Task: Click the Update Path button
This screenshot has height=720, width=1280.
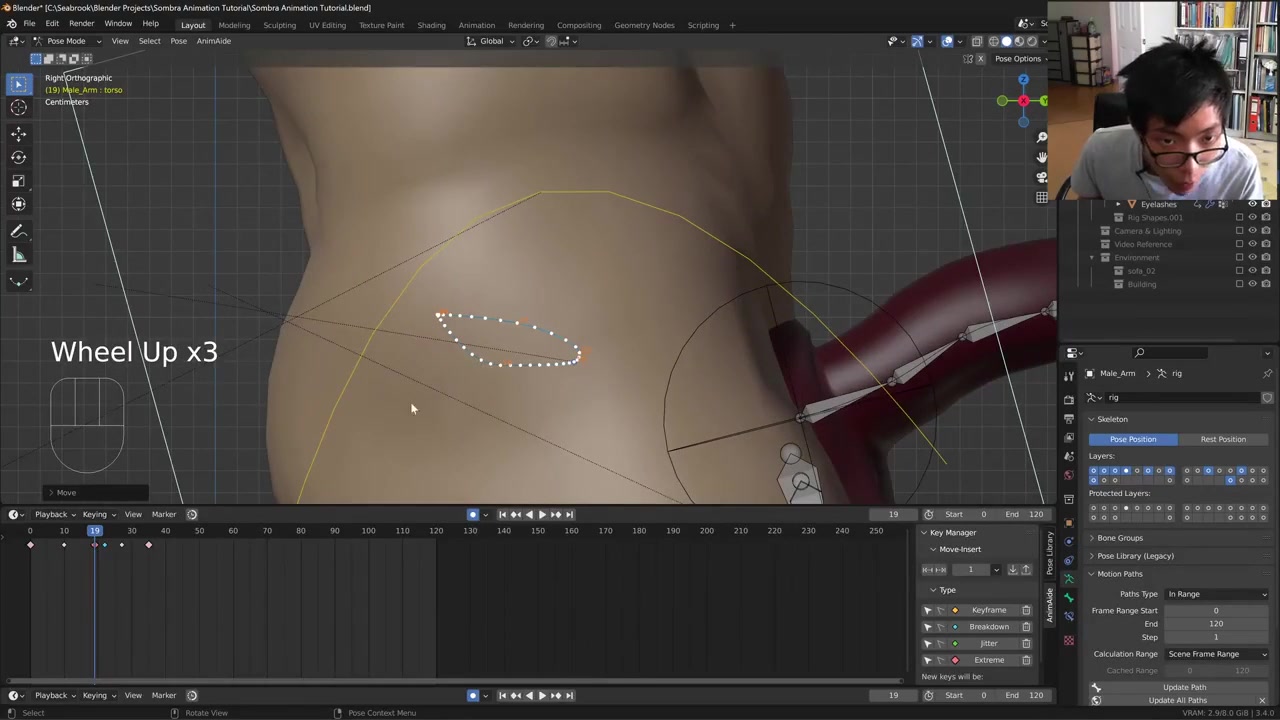Action: point(1184,687)
